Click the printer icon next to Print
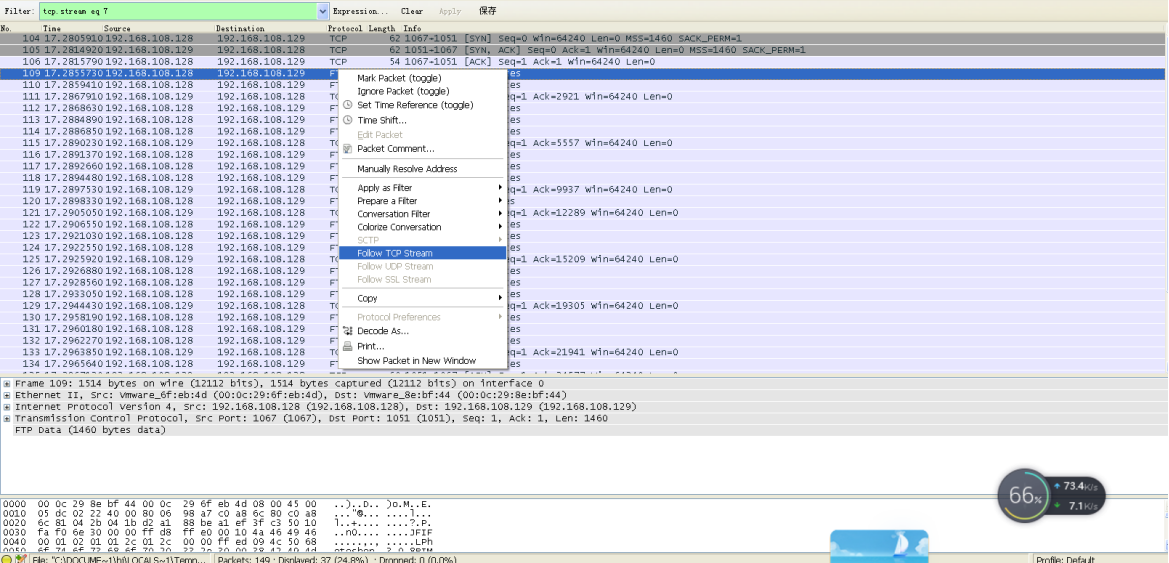The image size is (1169, 563). 347,346
